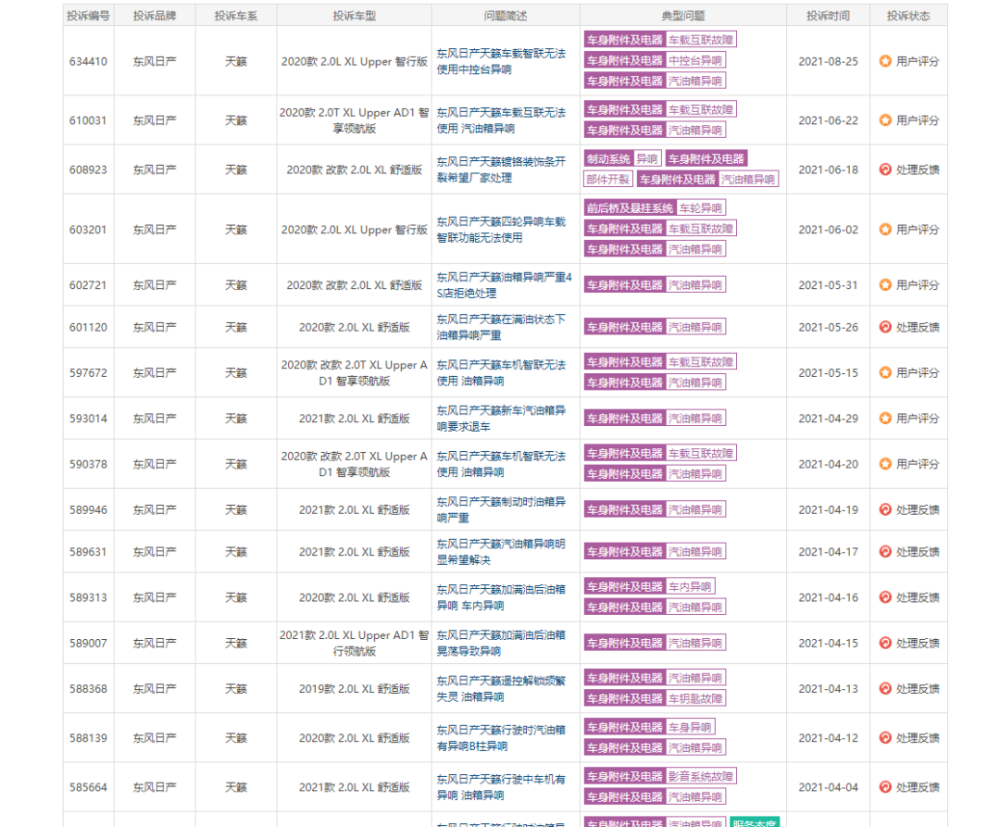Open the link 东风日产天籁新车汽油箱异响要求退车
This screenshot has height=827, width=1000.
[x=501, y=418]
